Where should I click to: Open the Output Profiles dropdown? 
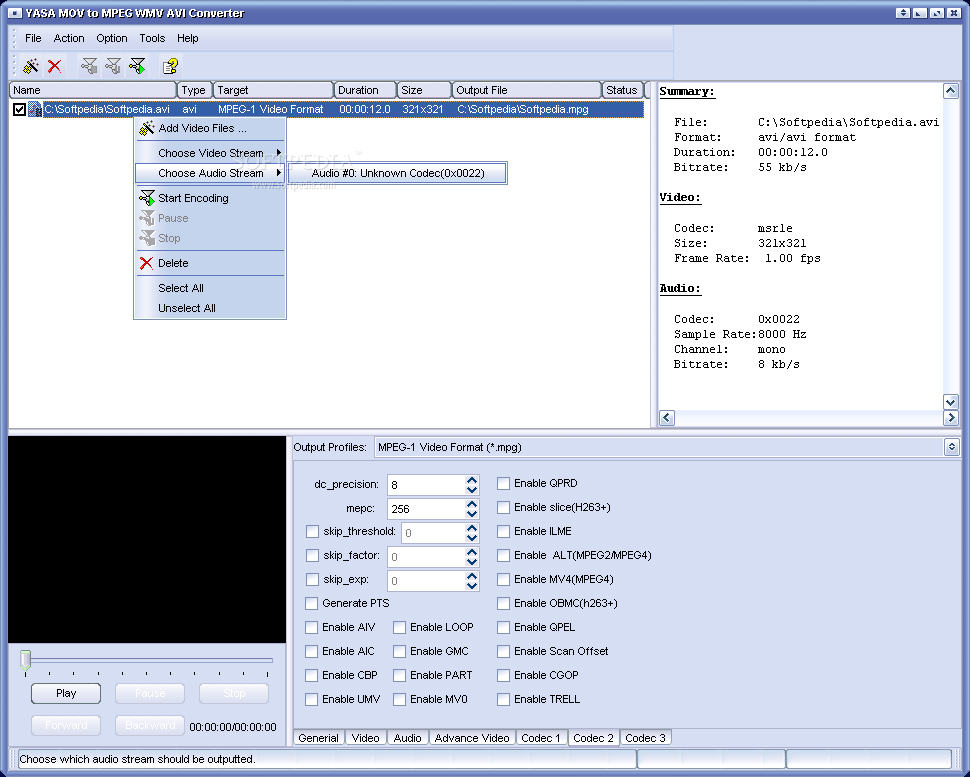(951, 447)
